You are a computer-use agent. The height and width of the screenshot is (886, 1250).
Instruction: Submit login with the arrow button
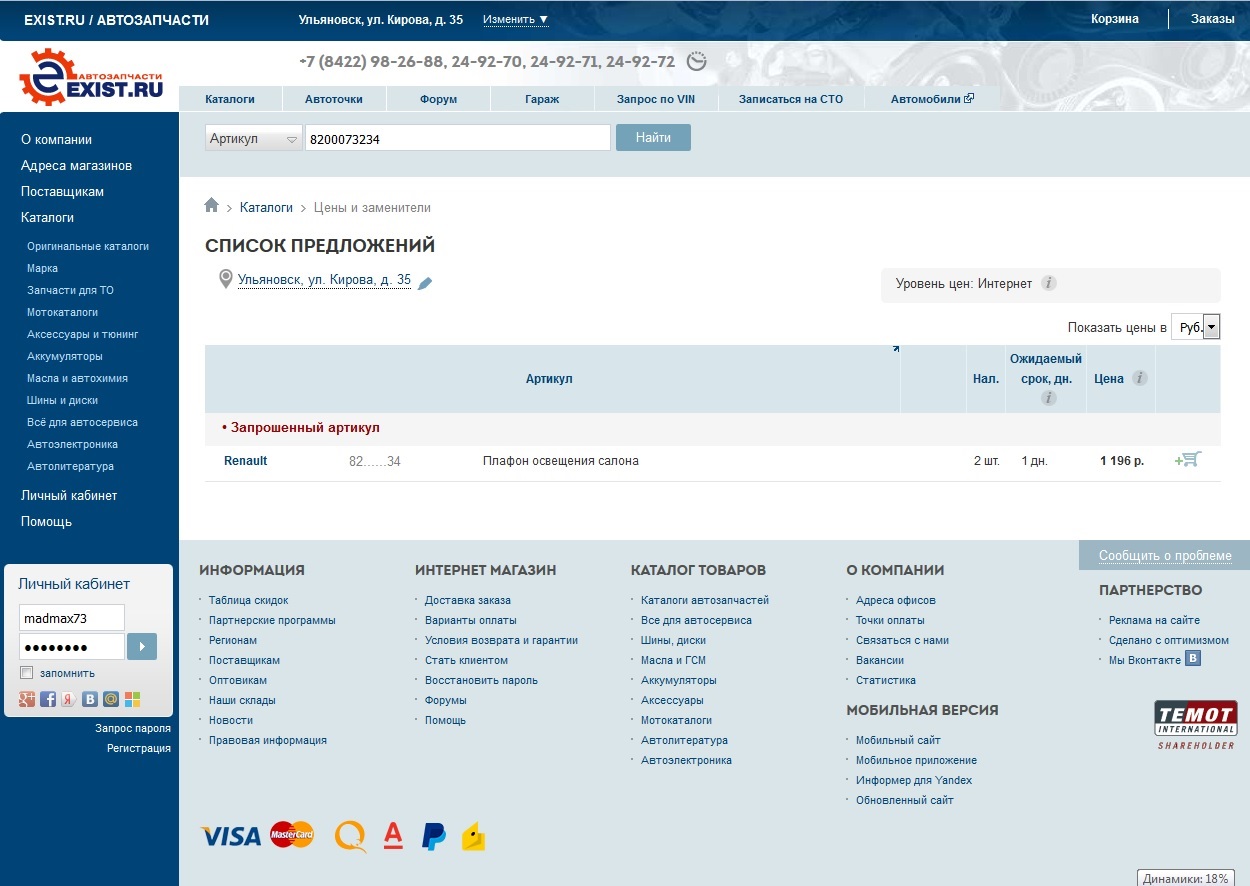[x=142, y=646]
